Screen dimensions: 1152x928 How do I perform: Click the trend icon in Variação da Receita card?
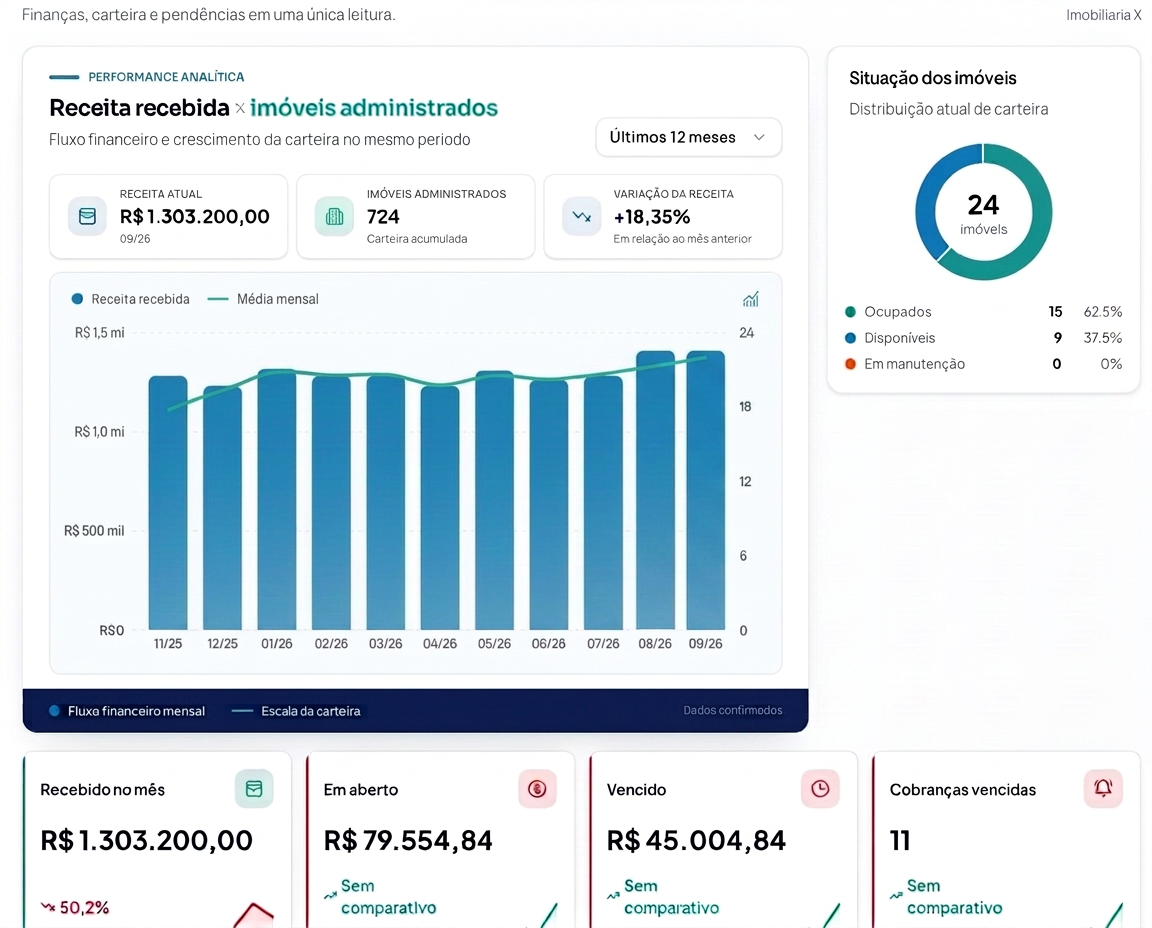pyautogui.click(x=582, y=217)
